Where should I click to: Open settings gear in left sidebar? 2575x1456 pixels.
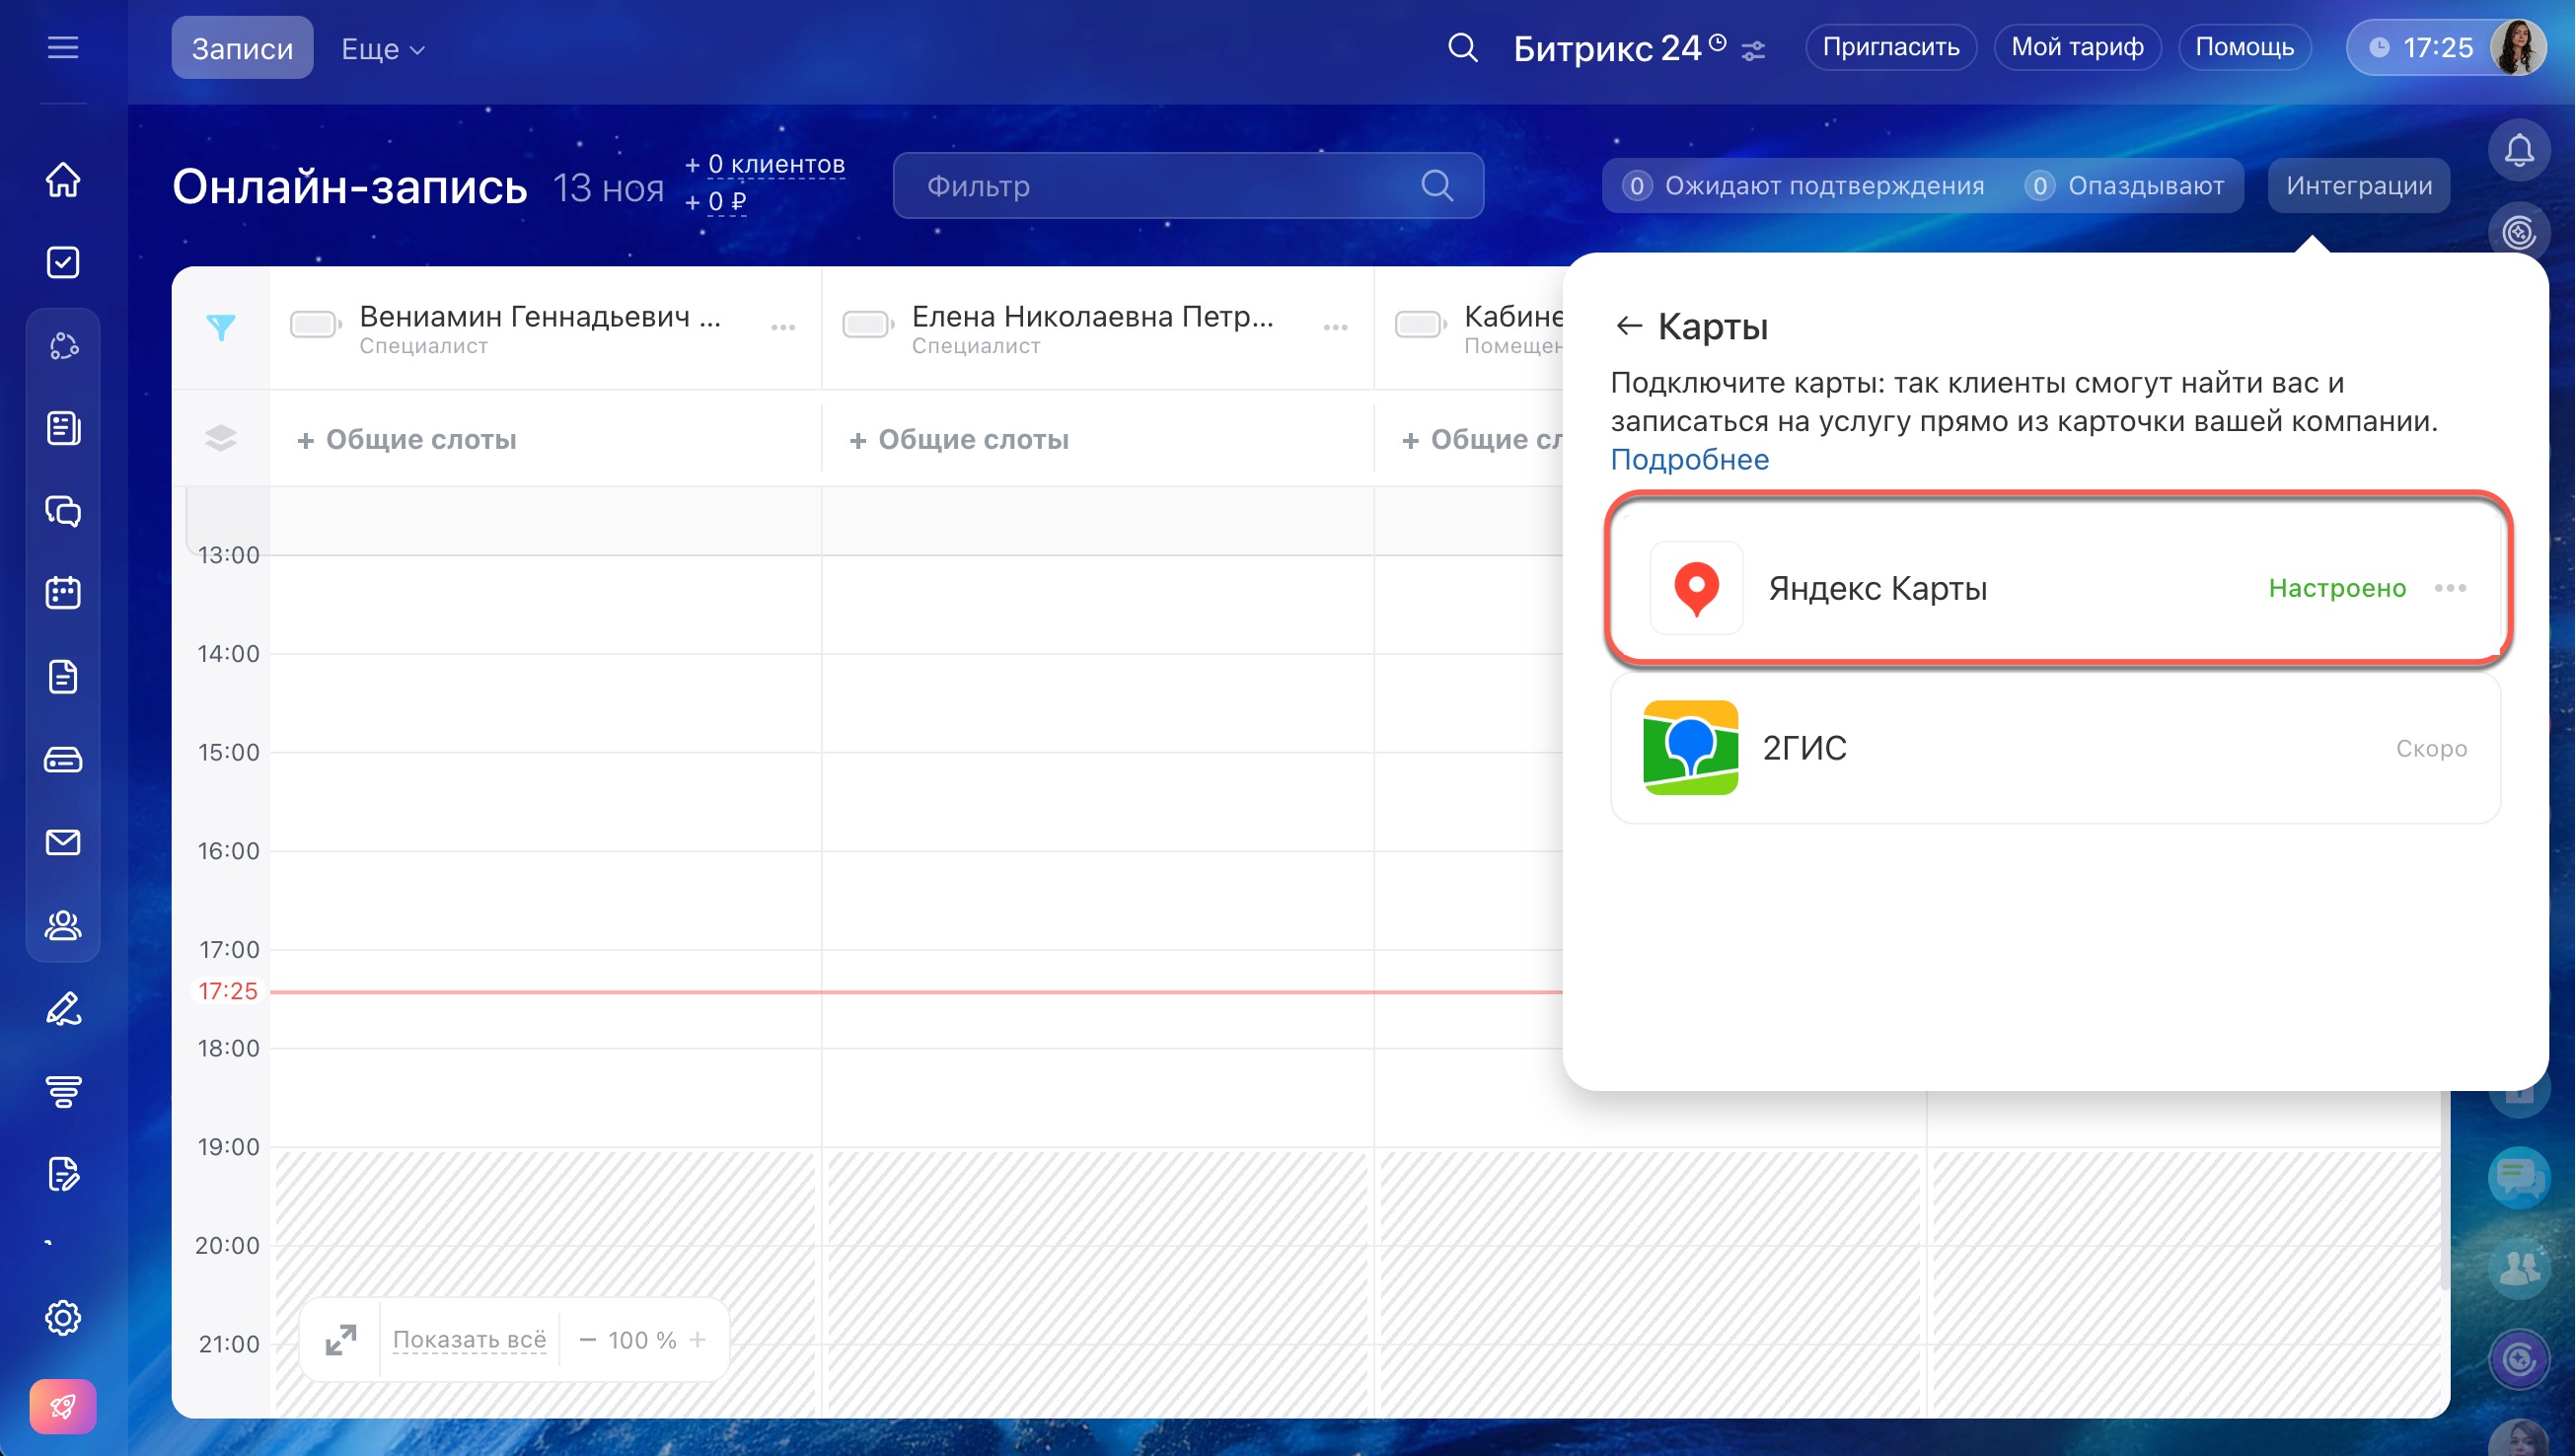tap(63, 1317)
